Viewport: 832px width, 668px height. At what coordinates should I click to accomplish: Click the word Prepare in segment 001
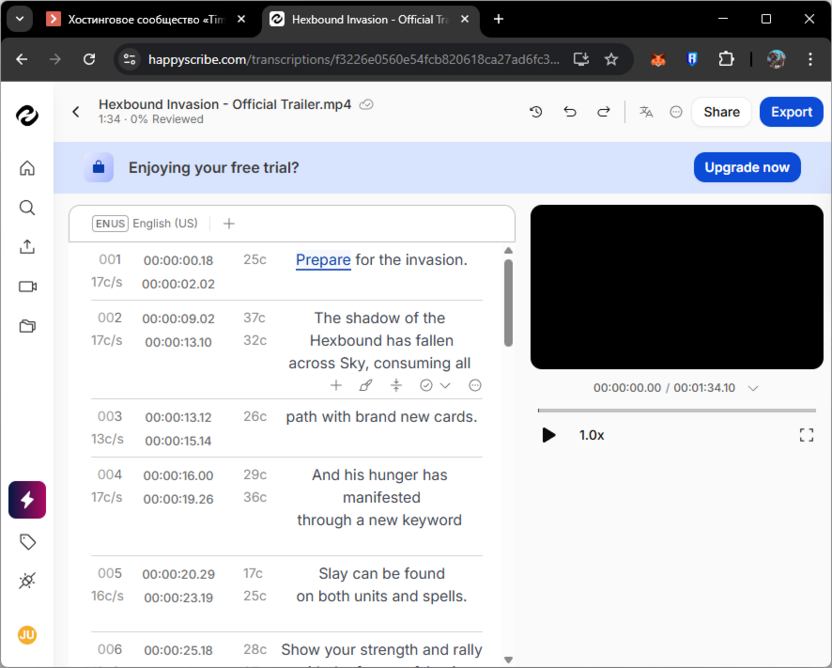(323, 260)
